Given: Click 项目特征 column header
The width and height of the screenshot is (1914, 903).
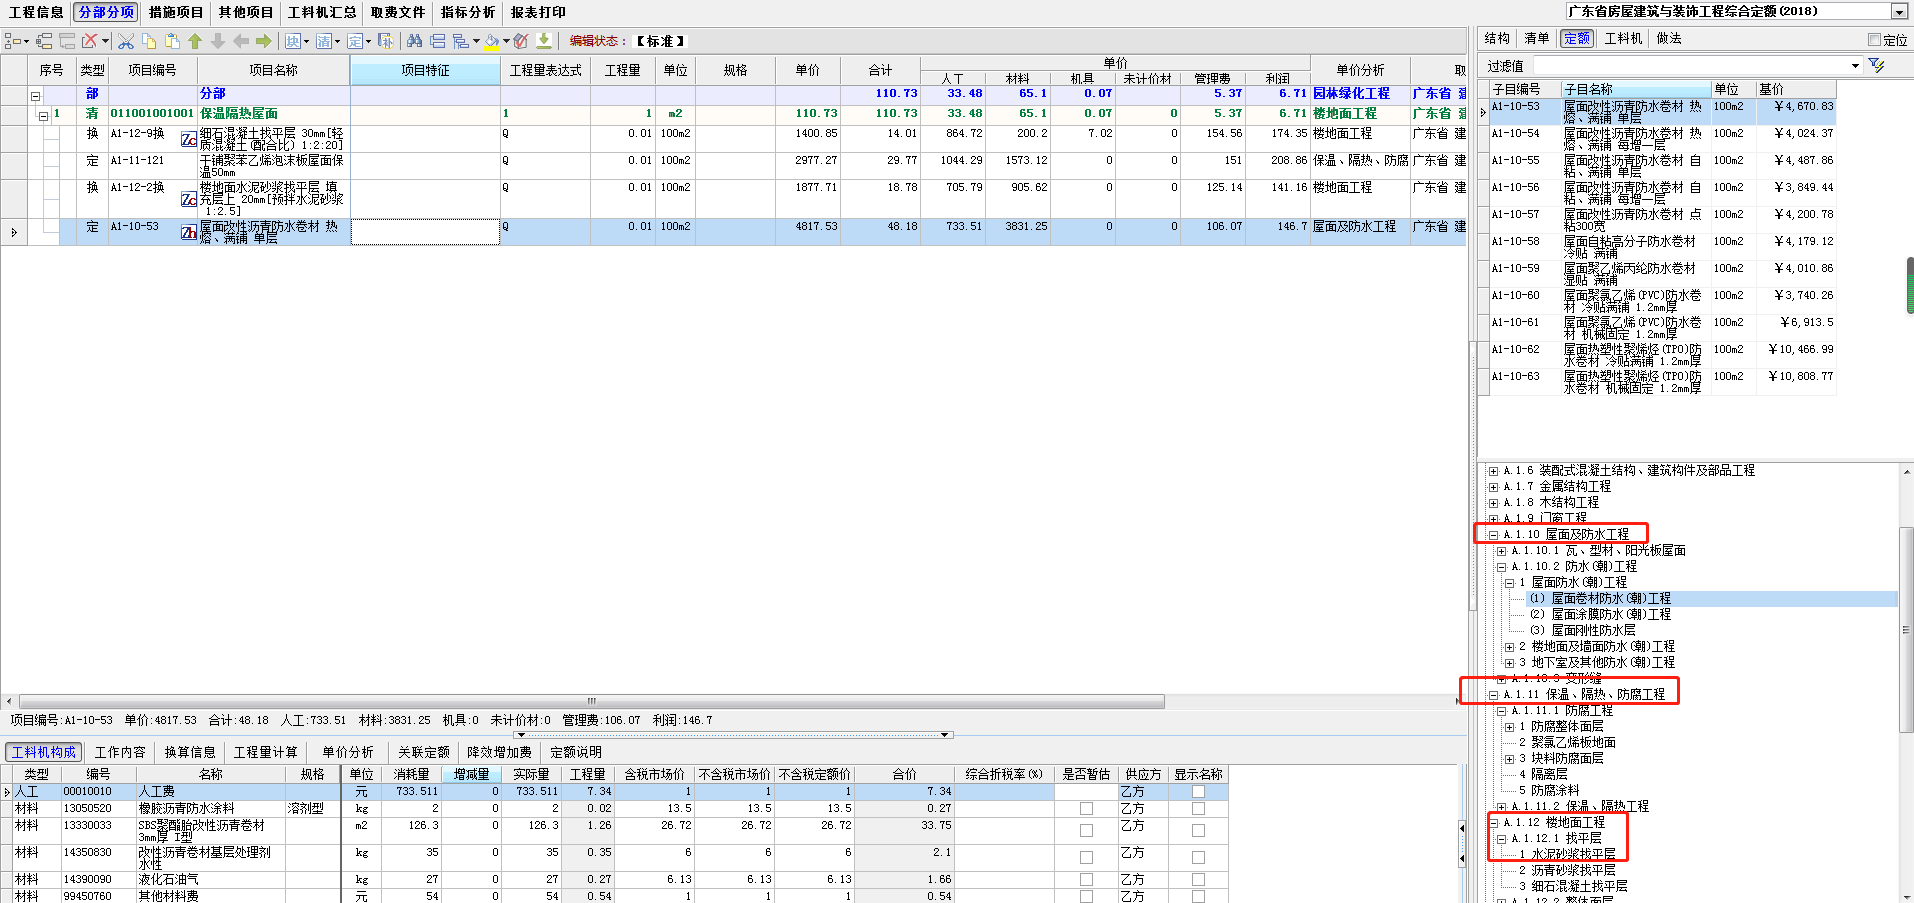Looking at the screenshot, I should [x=425, y=70].
